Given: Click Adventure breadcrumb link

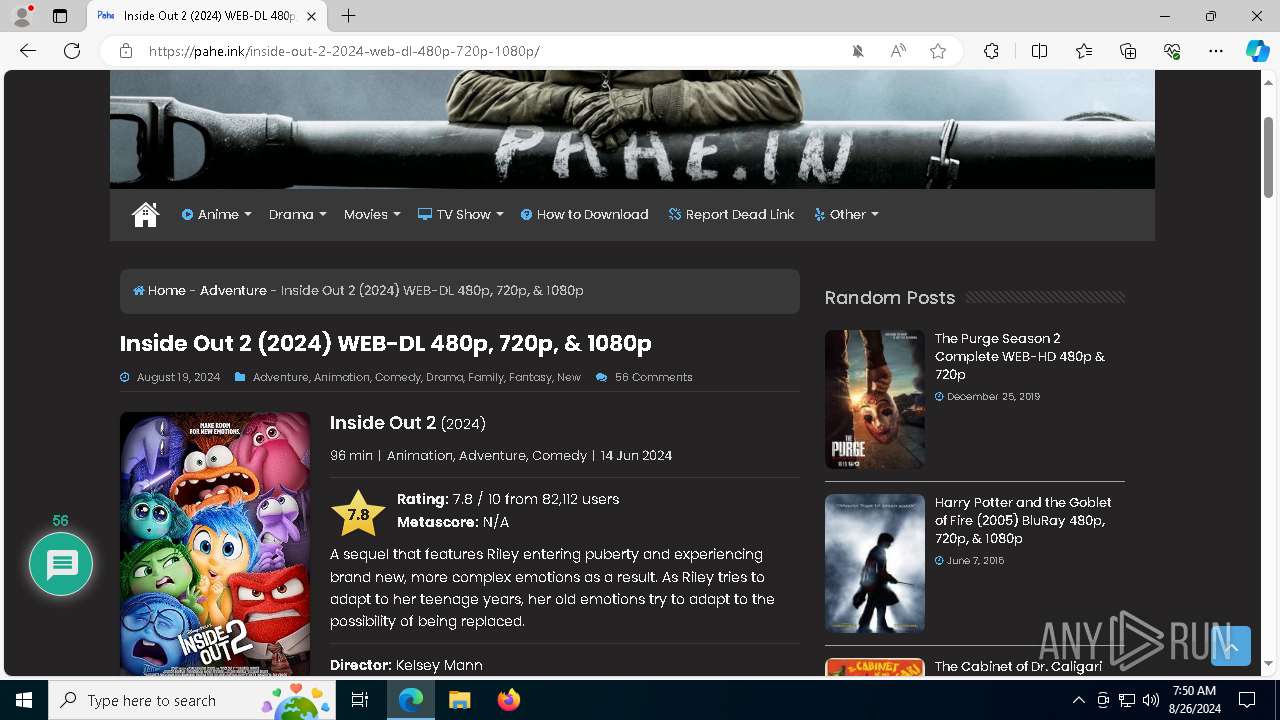Looking at the screenshot, I should (233, 290).
